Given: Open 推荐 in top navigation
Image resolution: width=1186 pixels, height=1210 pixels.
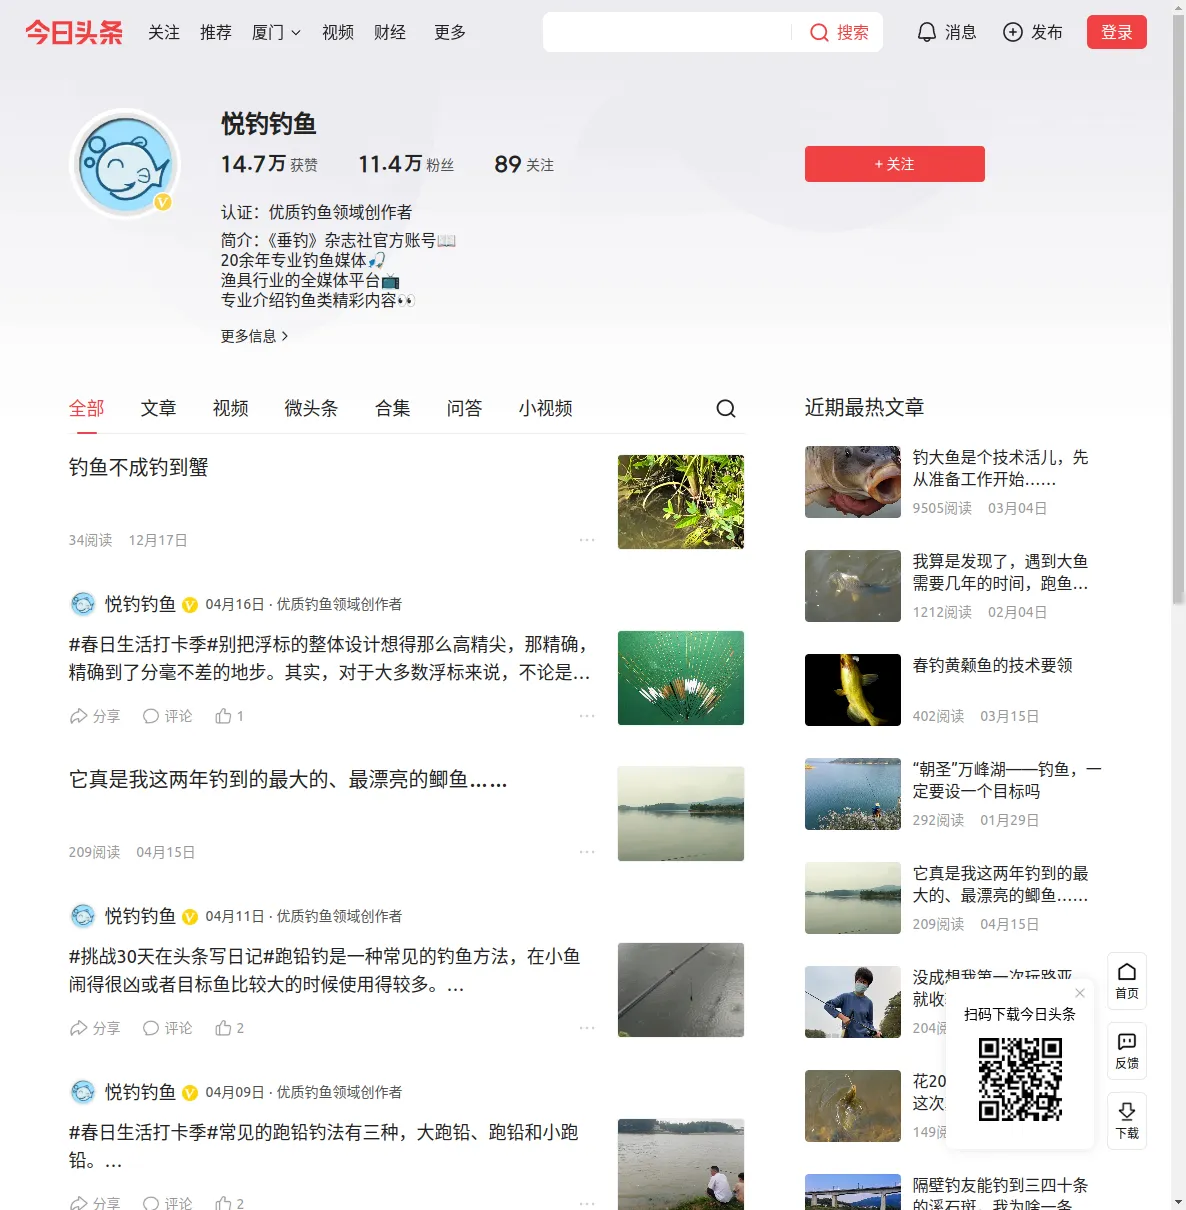Looking at the screenshot, I should tap(216, 32).
